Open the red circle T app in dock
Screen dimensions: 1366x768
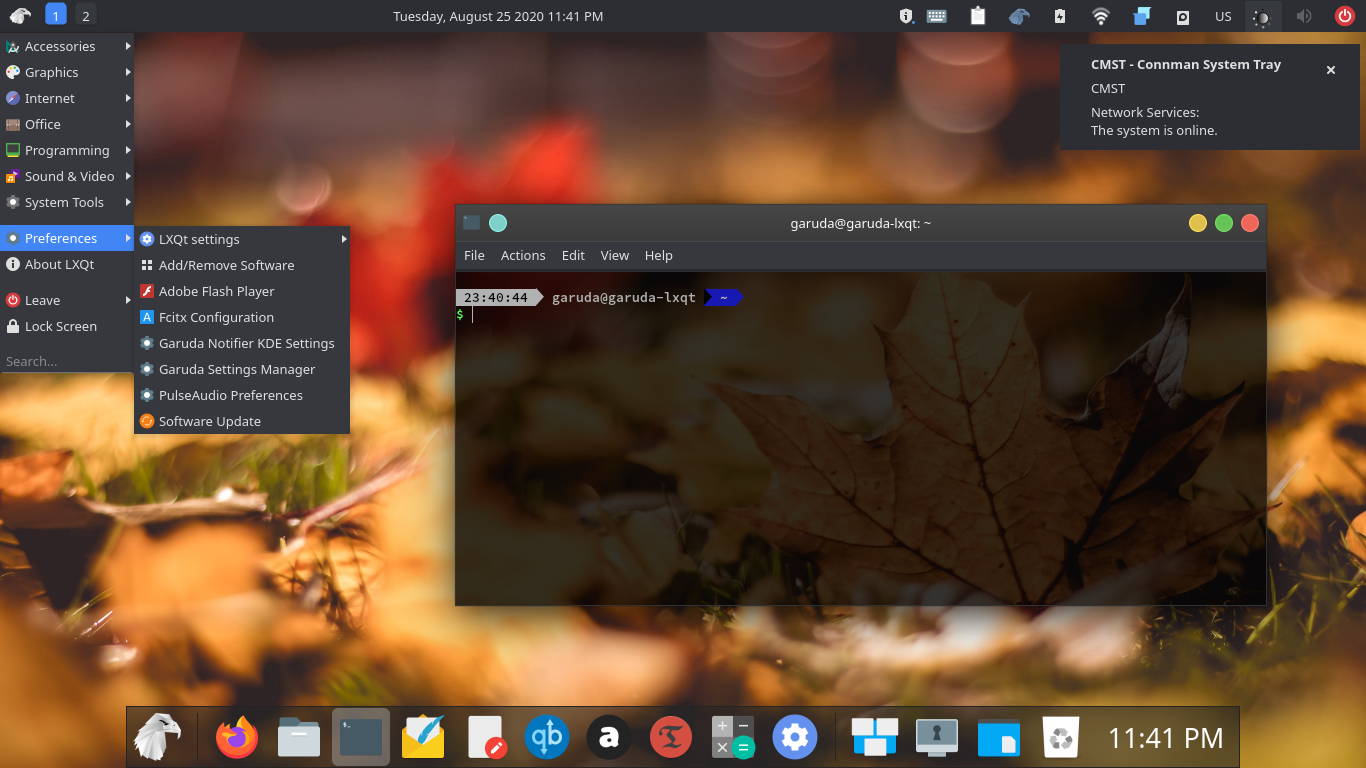pos(671,738)
